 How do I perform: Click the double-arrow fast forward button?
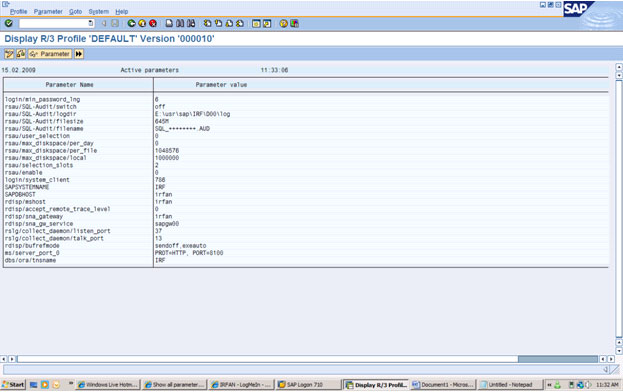click(x=79, y=54)
